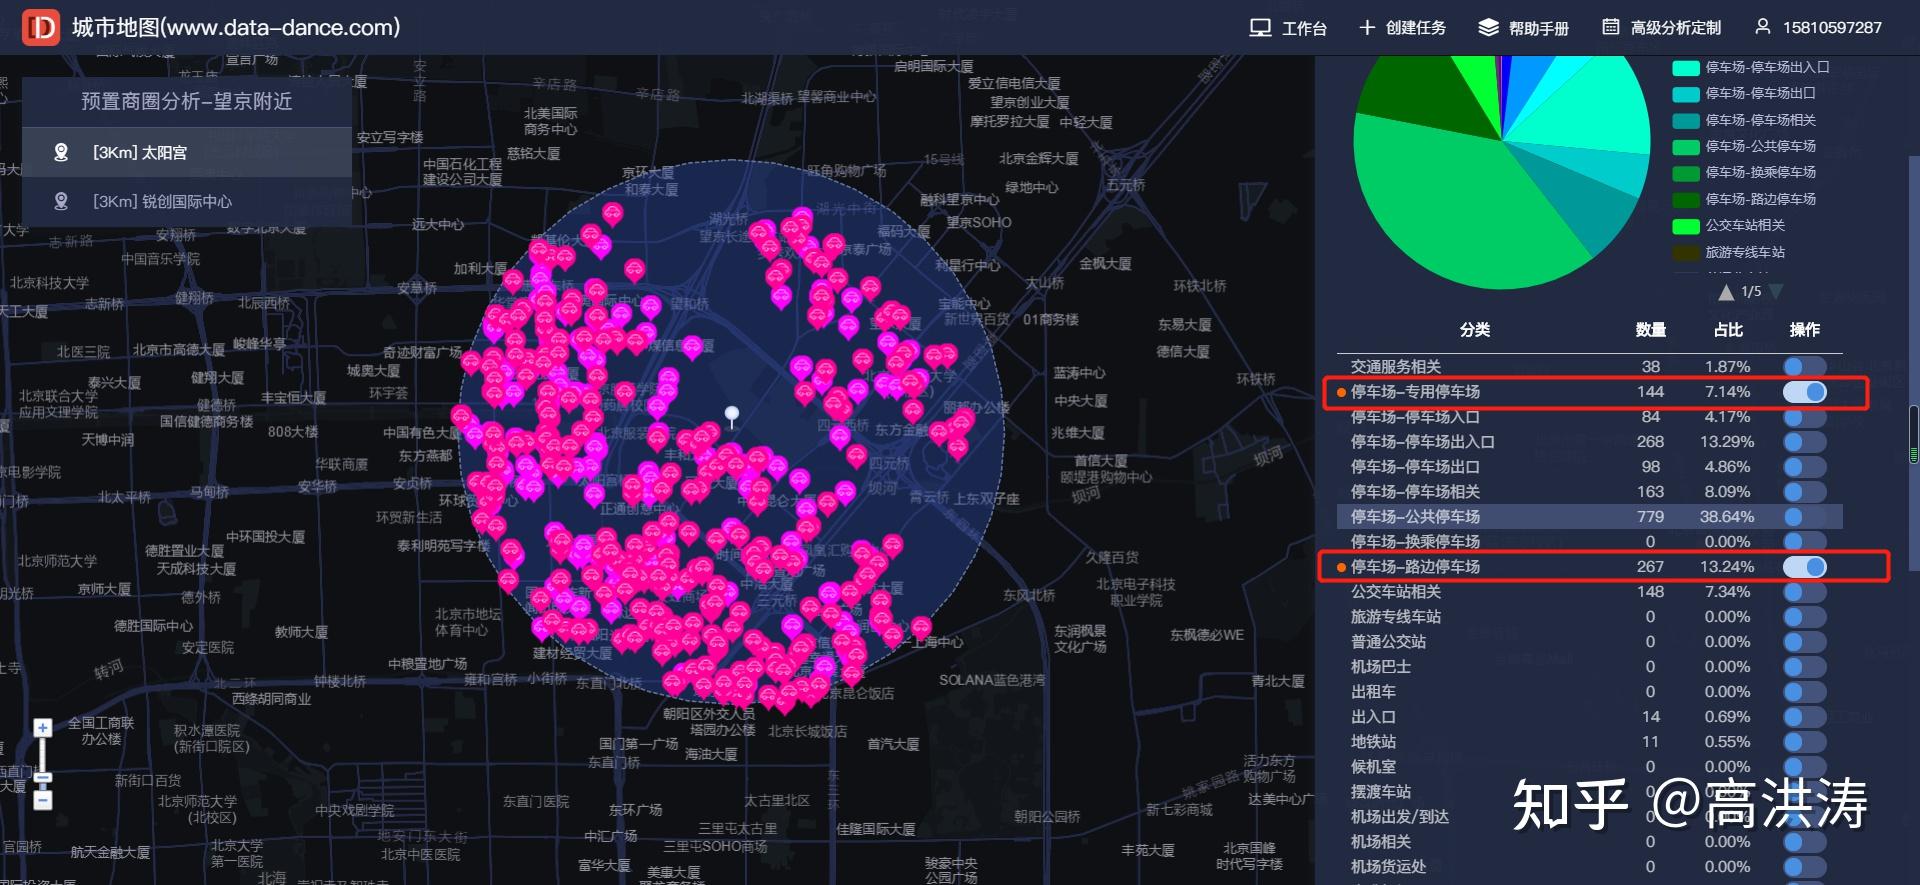The image size is (1920, 885).
Task: Select the [3Km] 锐创国际中心 location
Action: [x=186, y=201]
